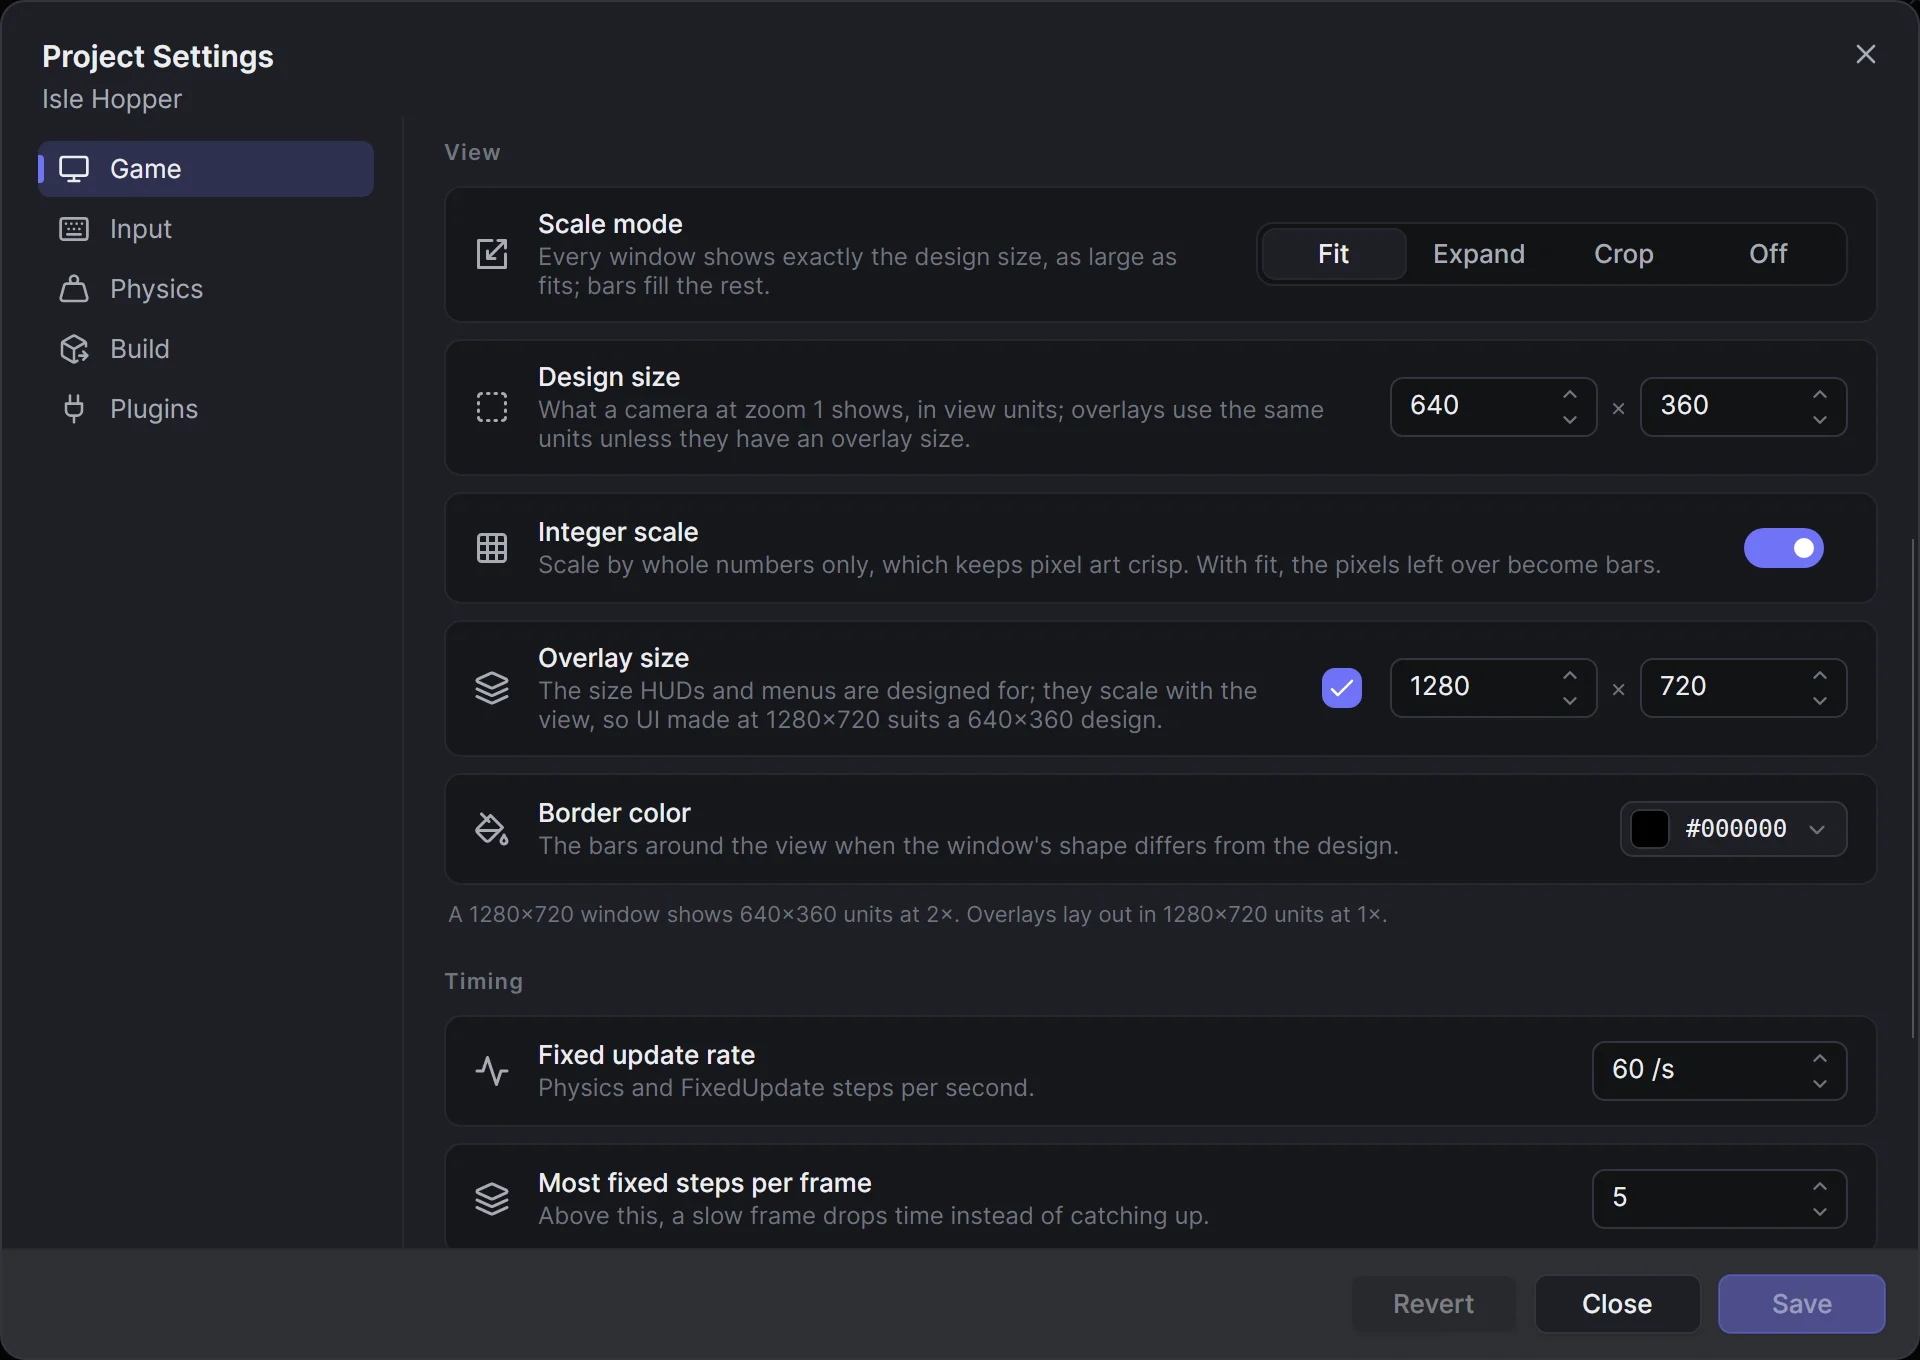Increase Overlay width 1280 with up arrow
This screenshot has height=1360, width=1920.
1570,675
